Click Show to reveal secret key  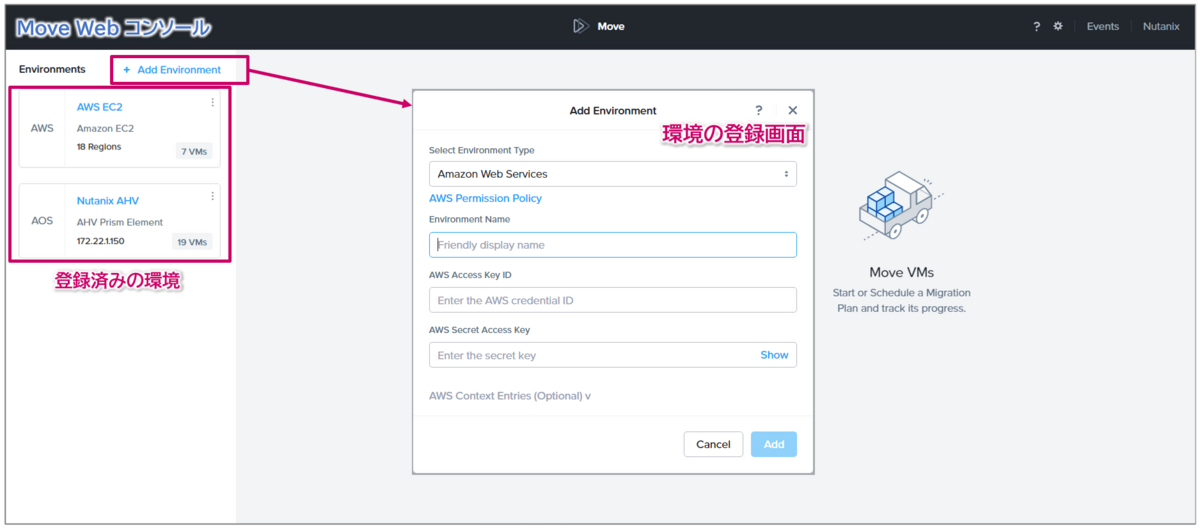[774, 355]
